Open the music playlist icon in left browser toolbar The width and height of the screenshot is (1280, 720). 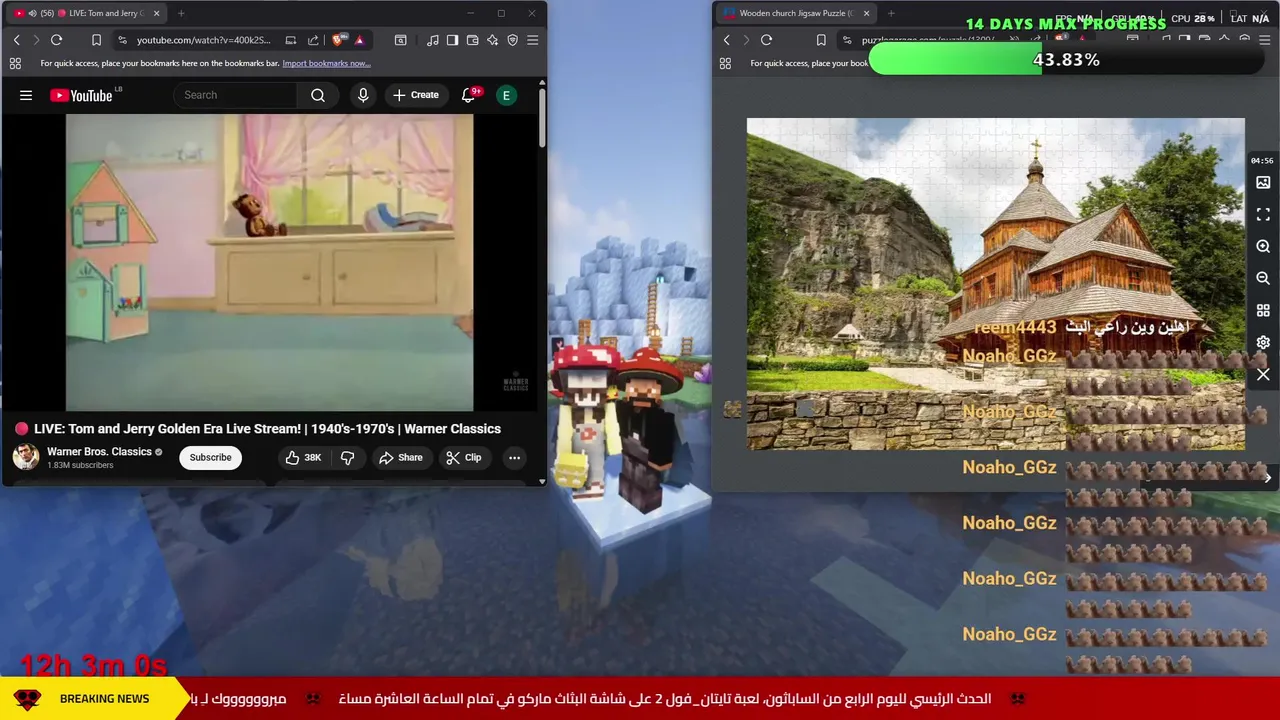pyautogui.click(x=432, y=40)
